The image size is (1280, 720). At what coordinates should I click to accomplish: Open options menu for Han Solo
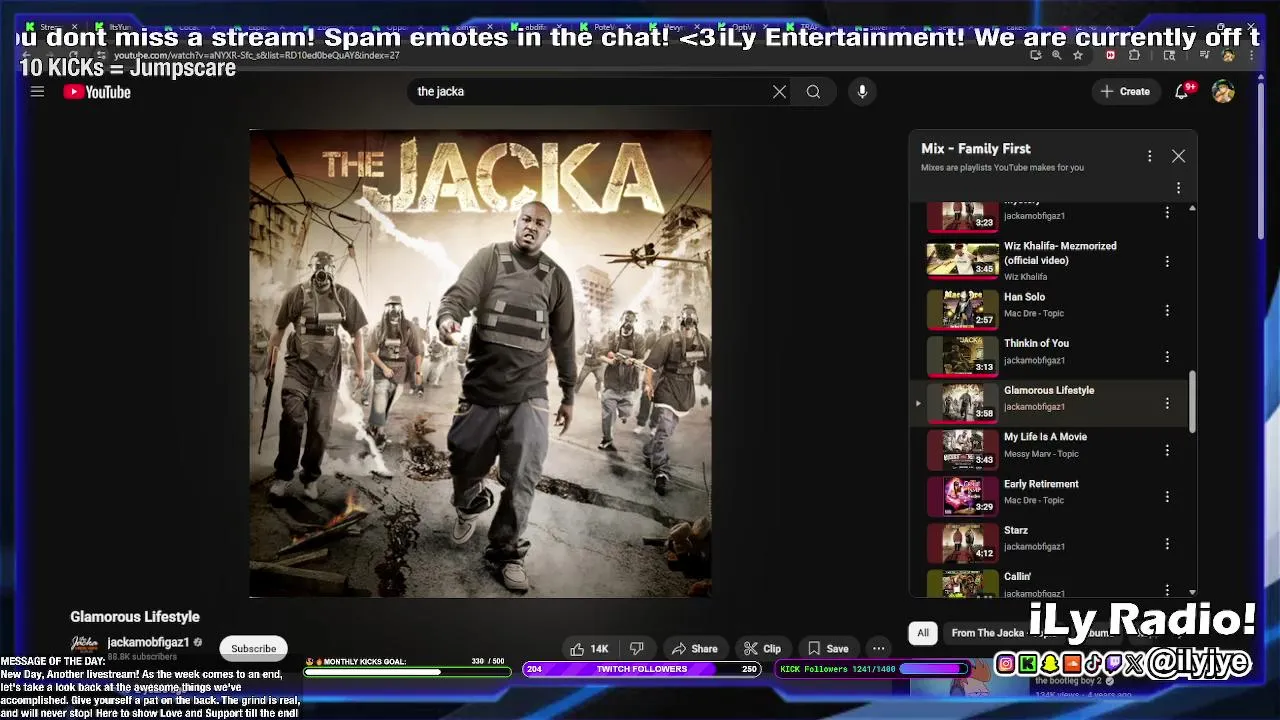[1167, 311]
